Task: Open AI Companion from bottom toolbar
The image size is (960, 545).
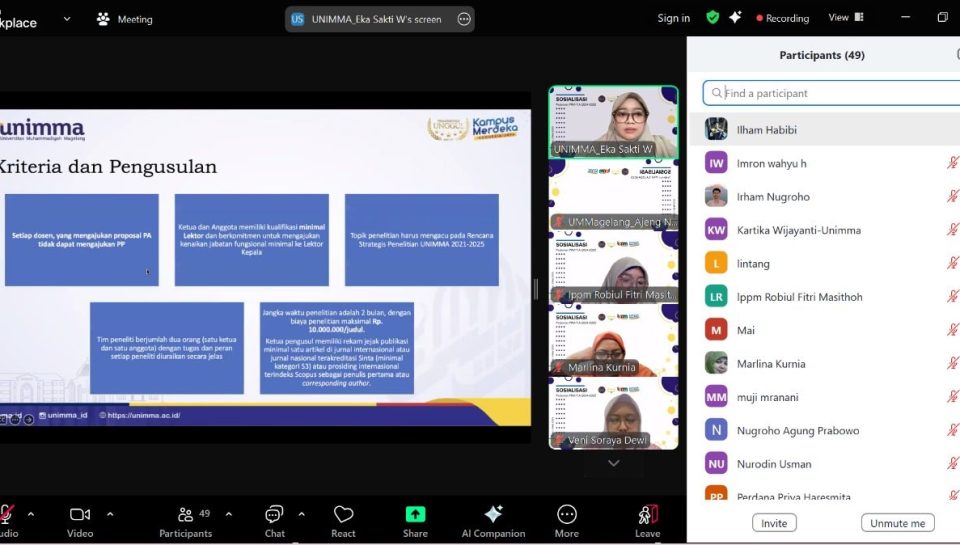Action: (x=493, y=515)
